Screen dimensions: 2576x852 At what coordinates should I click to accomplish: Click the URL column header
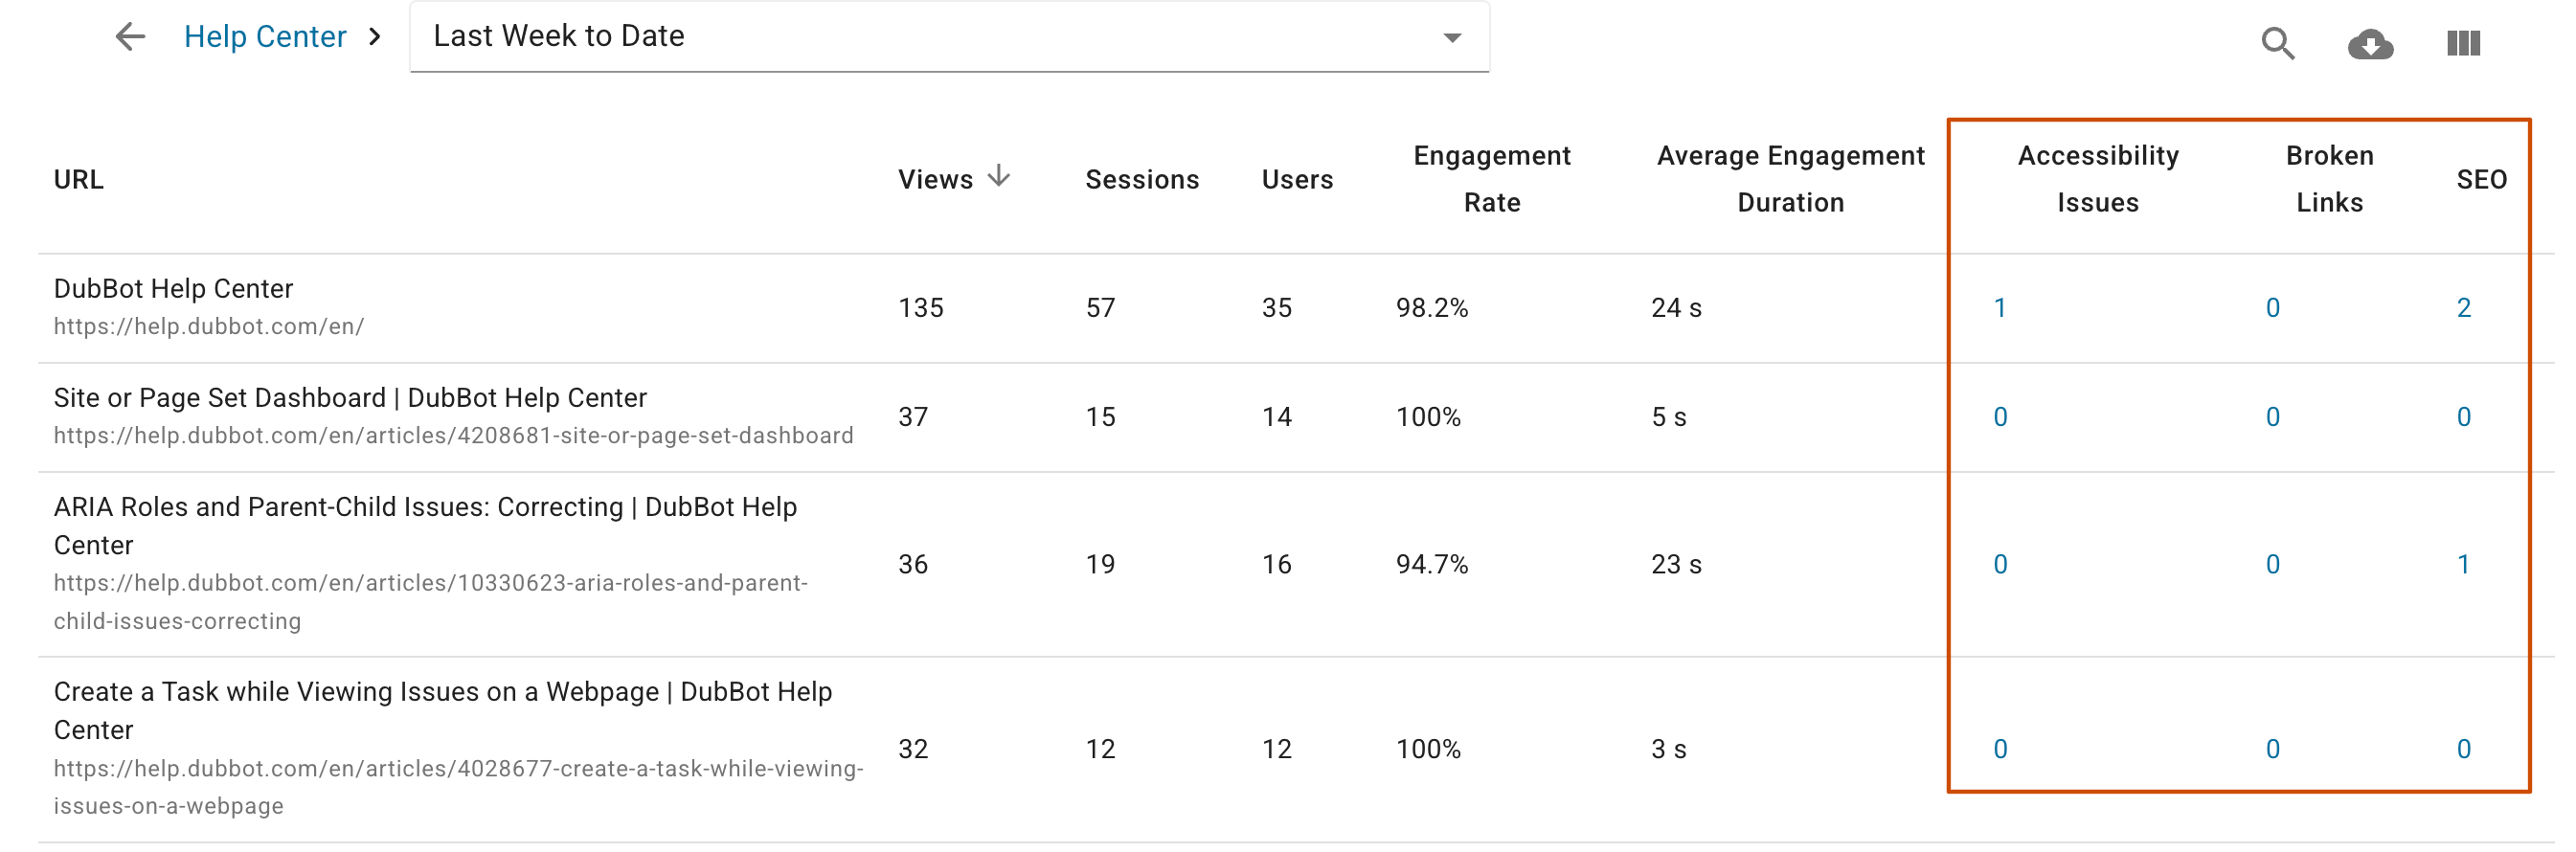point(78,179)
